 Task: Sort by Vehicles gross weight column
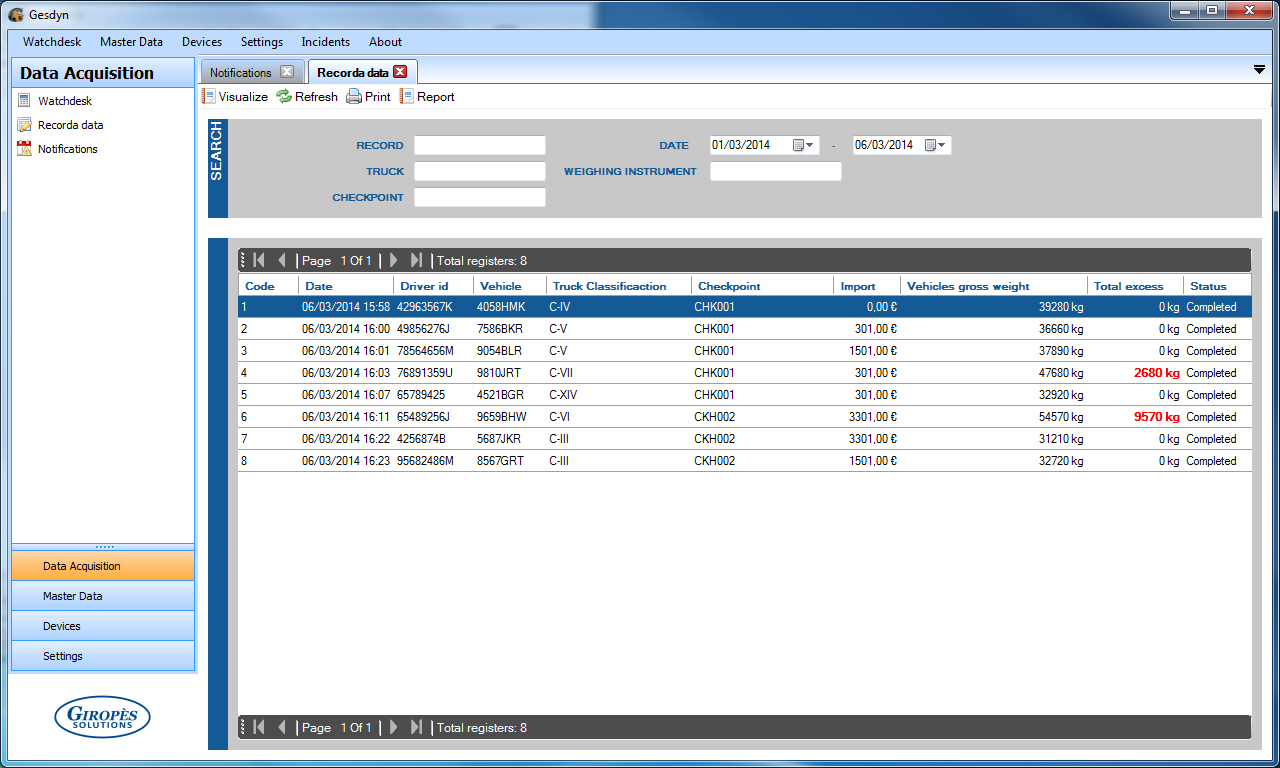(x=968, y=286)
